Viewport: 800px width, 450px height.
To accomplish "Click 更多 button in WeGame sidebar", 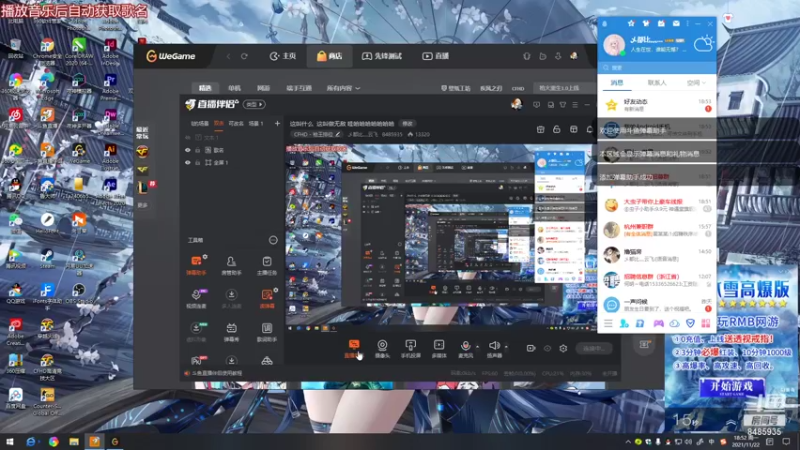I will tap(142, 205).
